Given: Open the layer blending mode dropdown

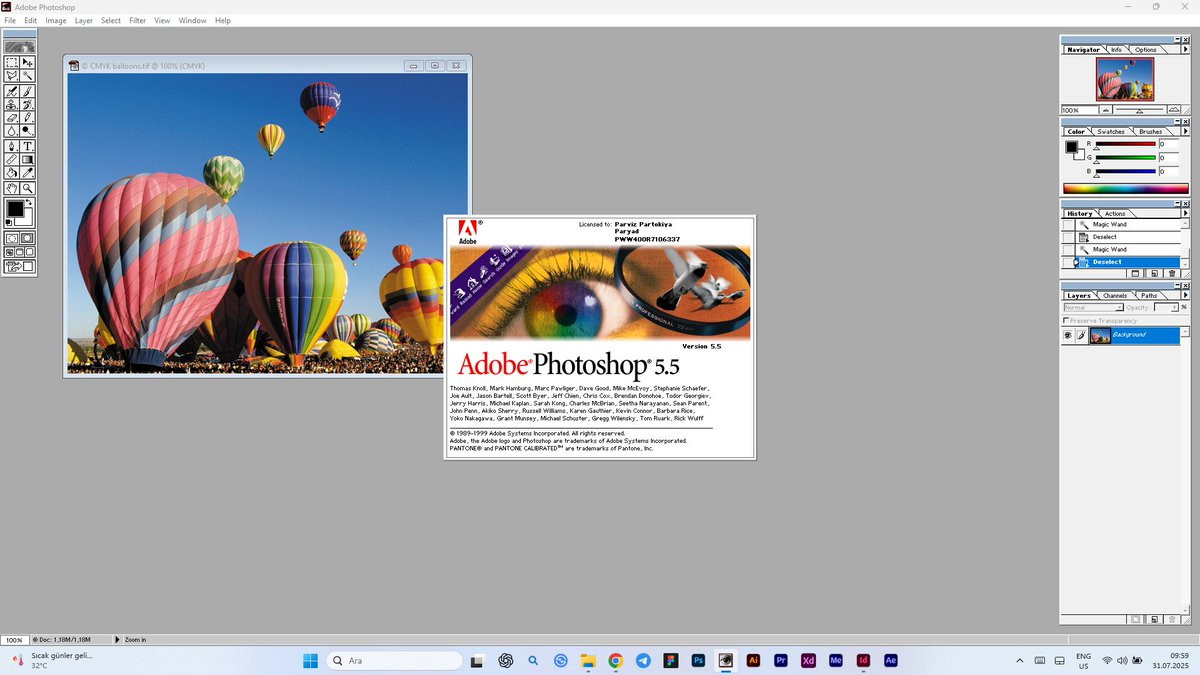Looking at the screenshot, I should point(1094,307).
